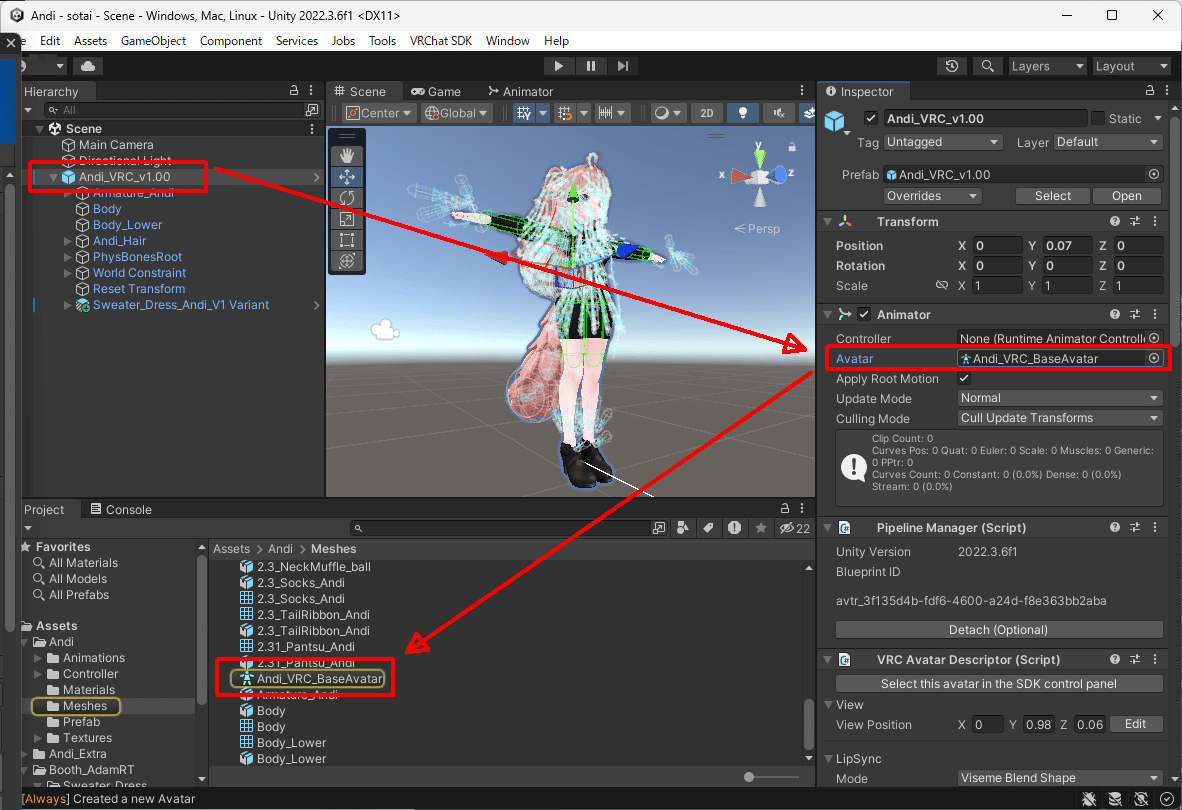1182x810 pixels.
Task: Open Transform component help icon
Action: [x=1115, y=222]
